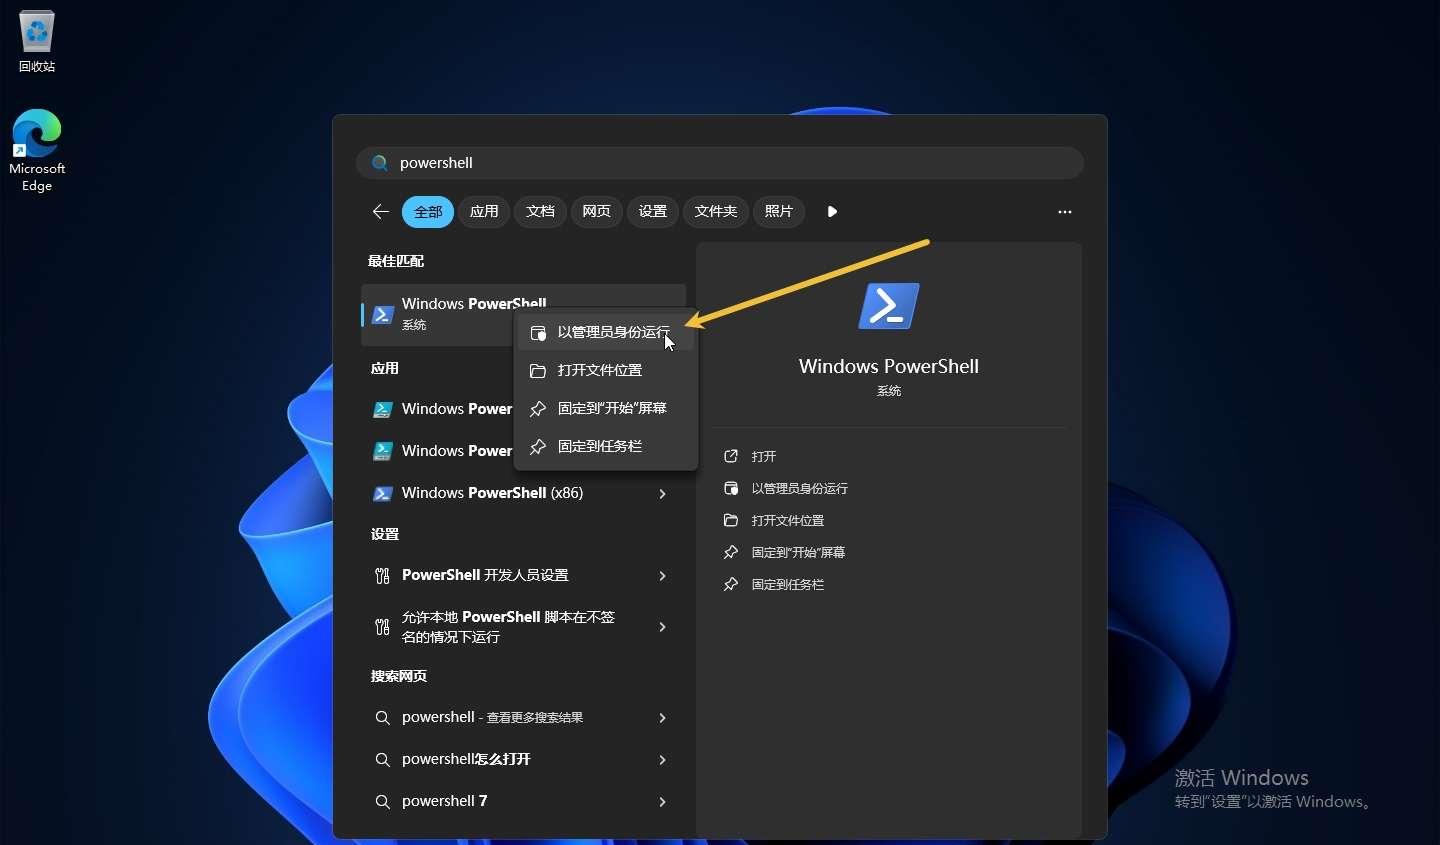
Task: Open web search powershell怎么打开
Action: click(x=523, y=759)
